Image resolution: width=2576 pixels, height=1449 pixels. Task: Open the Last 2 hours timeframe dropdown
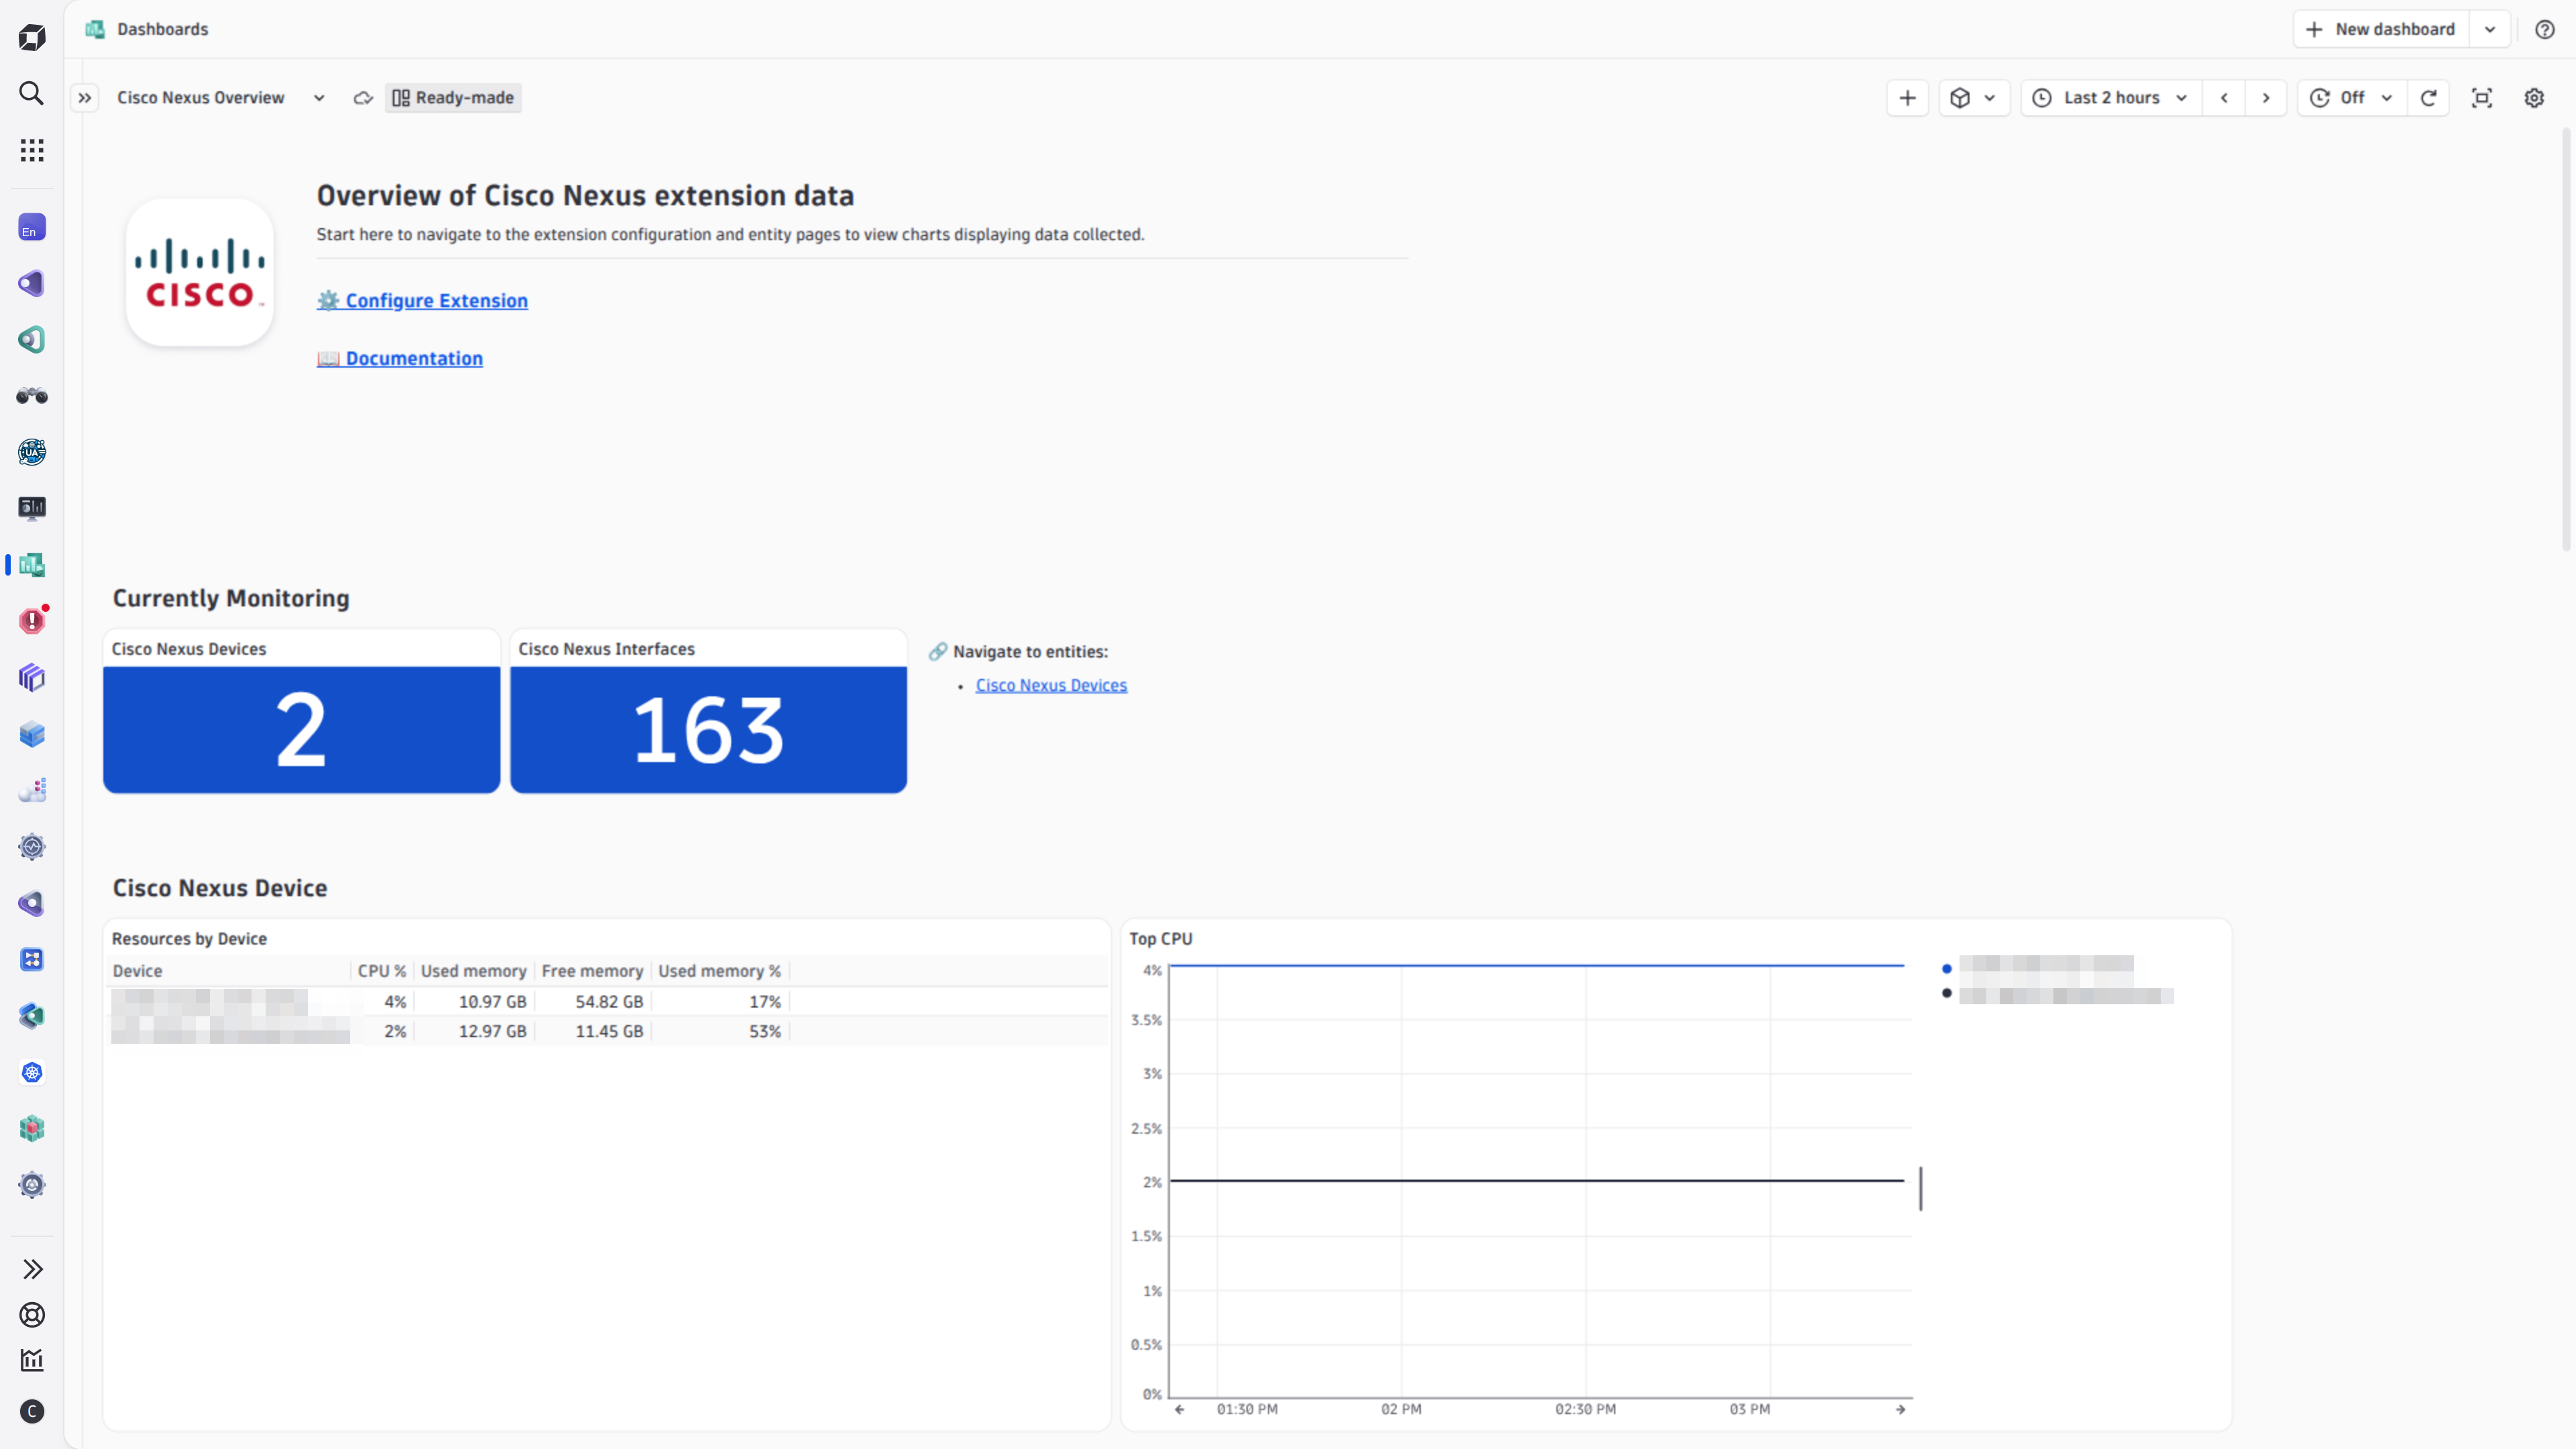pos(2112,98)
